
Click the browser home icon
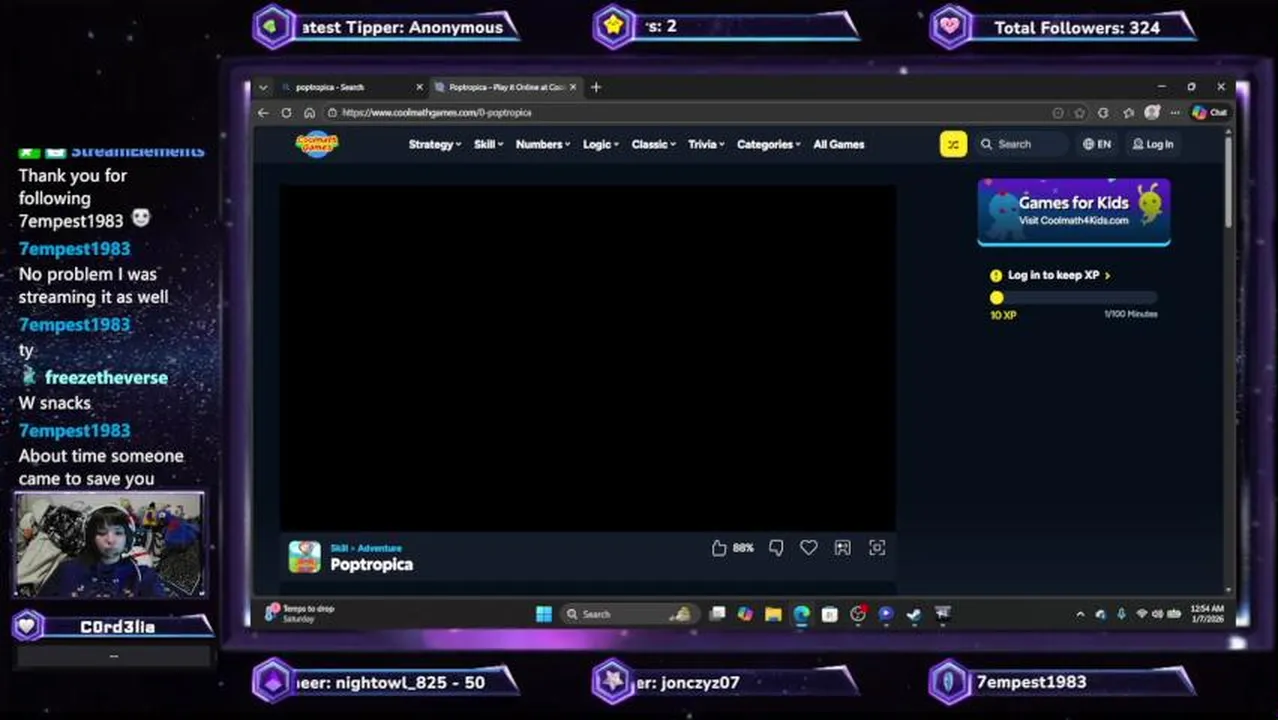[309, 113]
